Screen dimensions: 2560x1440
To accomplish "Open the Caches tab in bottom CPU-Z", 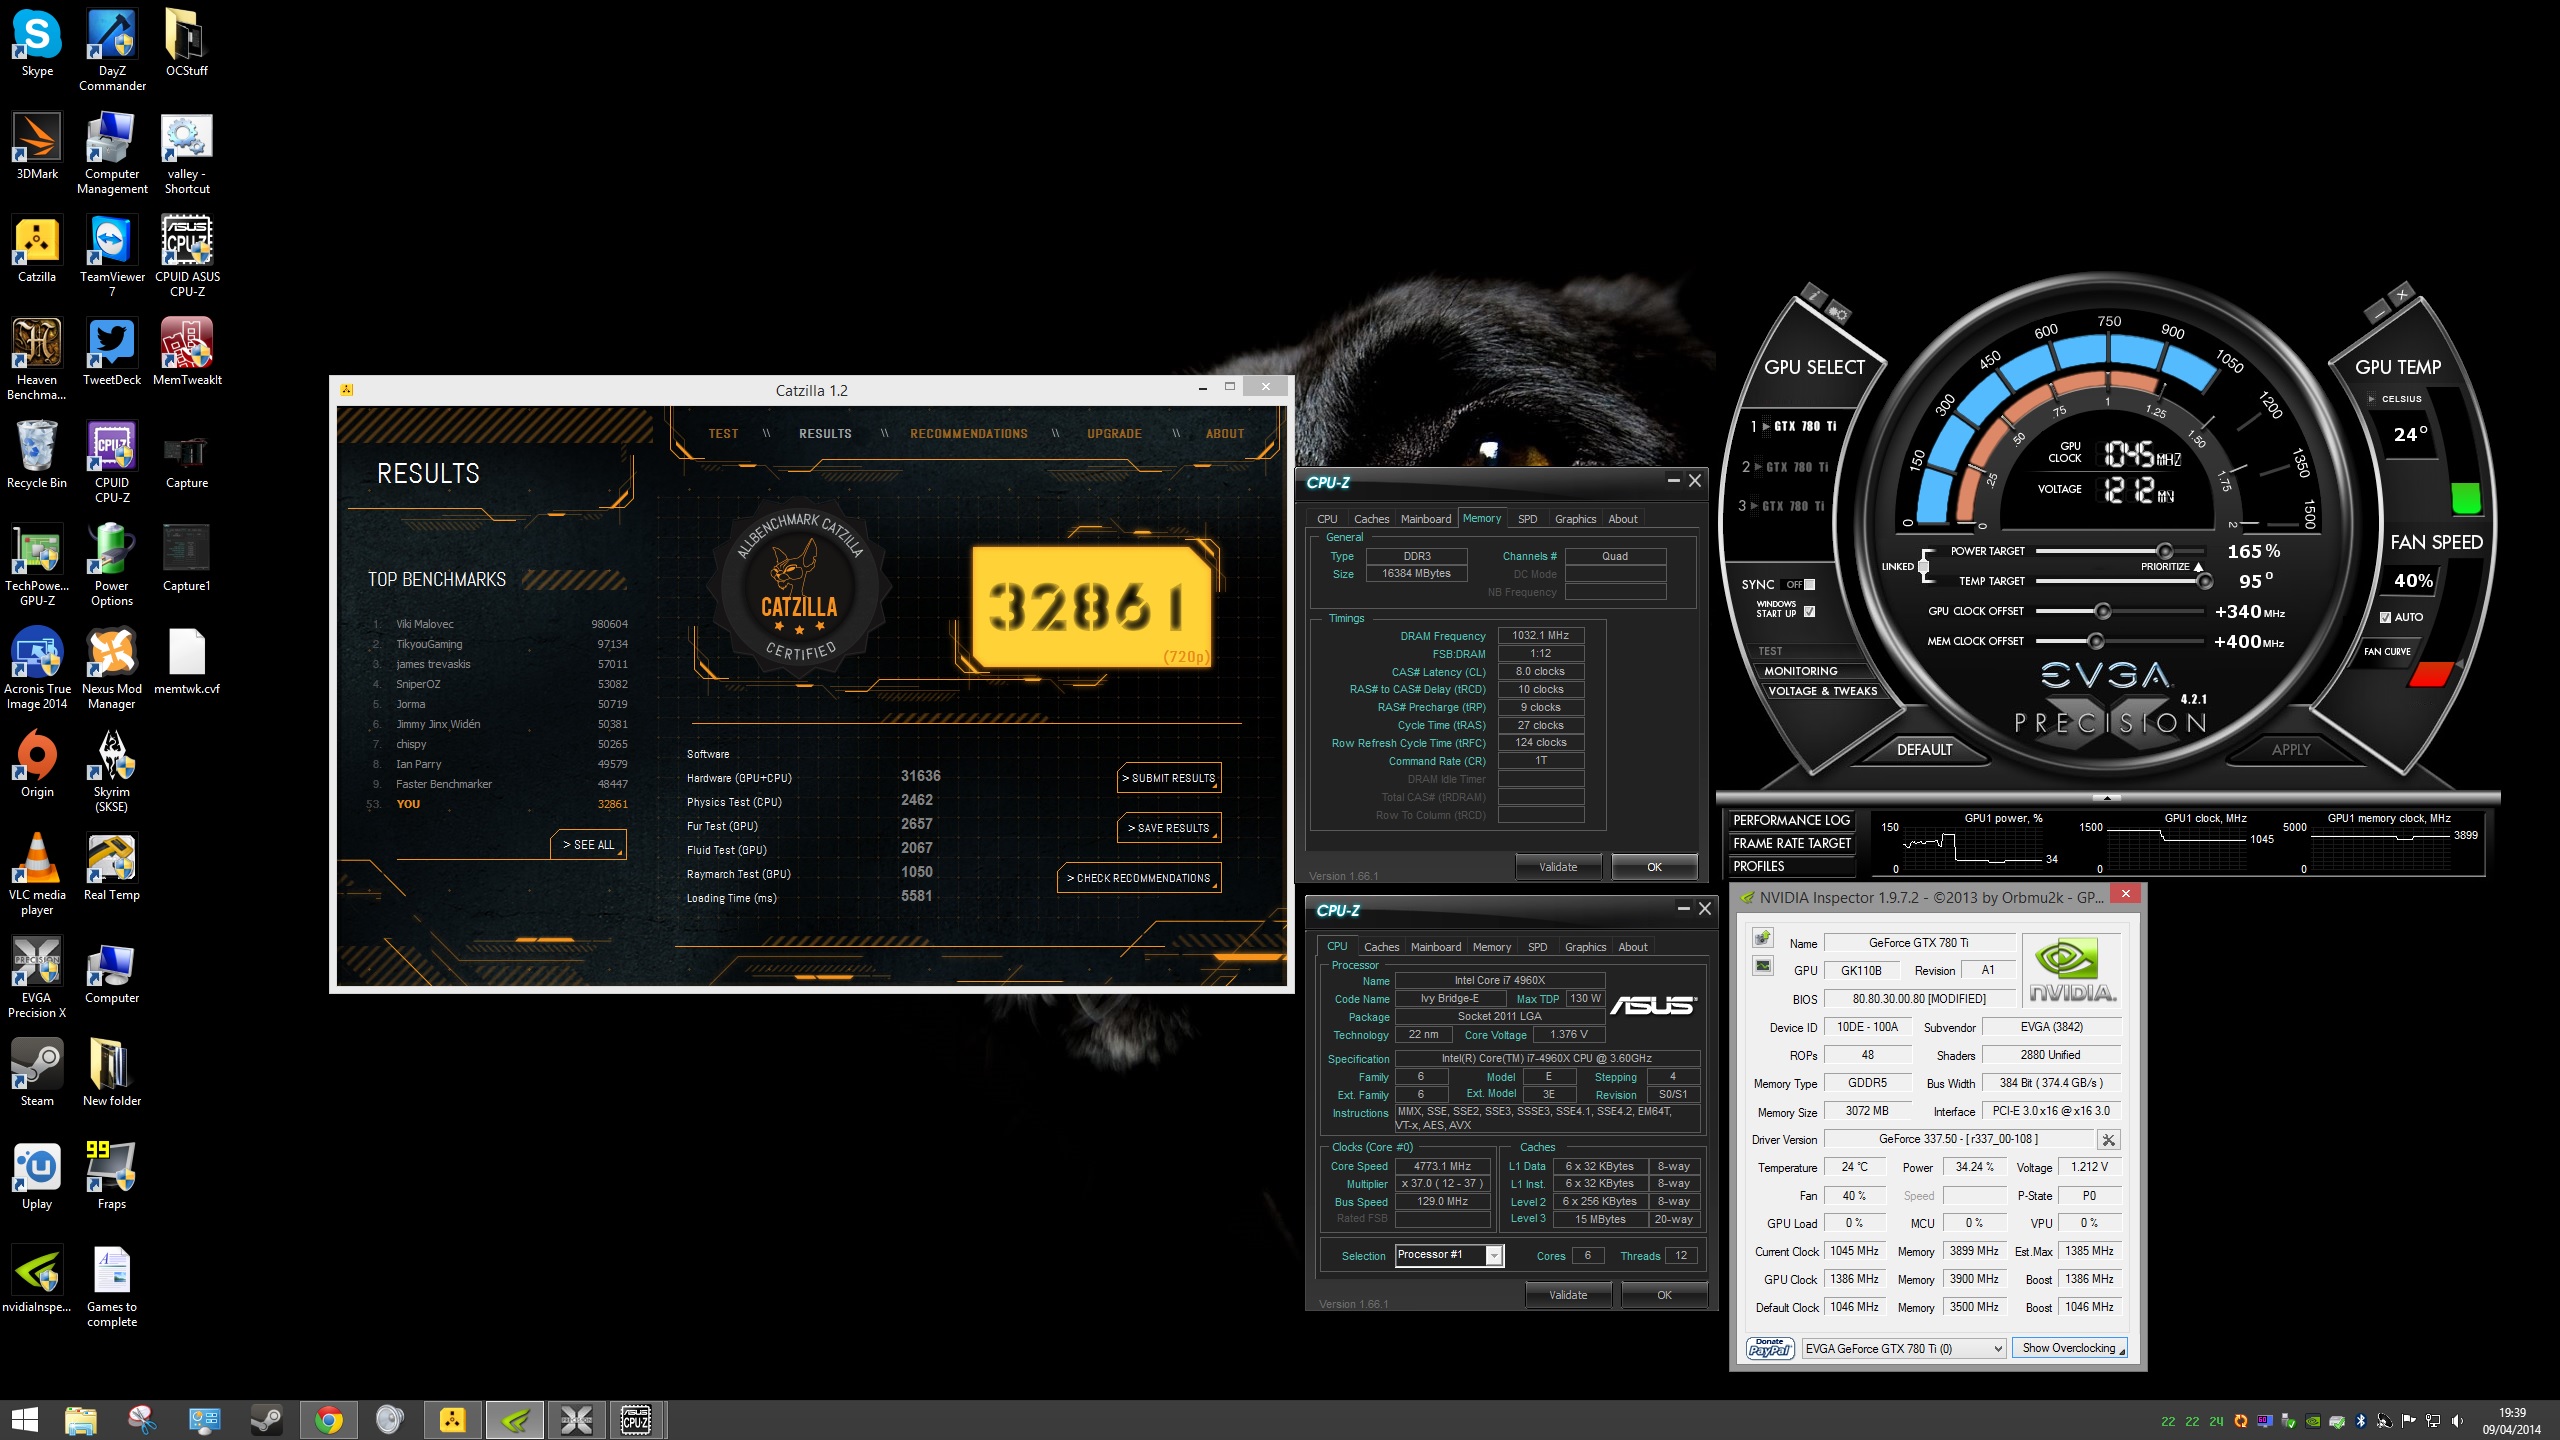I will (x=1381, y=947).
